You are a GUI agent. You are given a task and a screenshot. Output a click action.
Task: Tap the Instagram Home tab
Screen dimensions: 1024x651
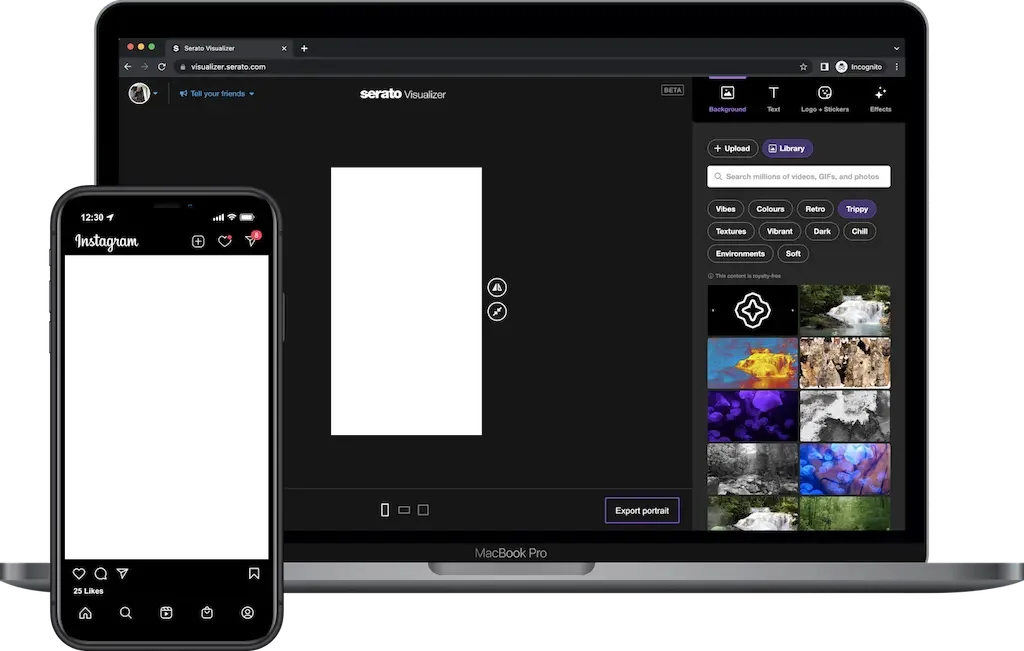[86, 612]
